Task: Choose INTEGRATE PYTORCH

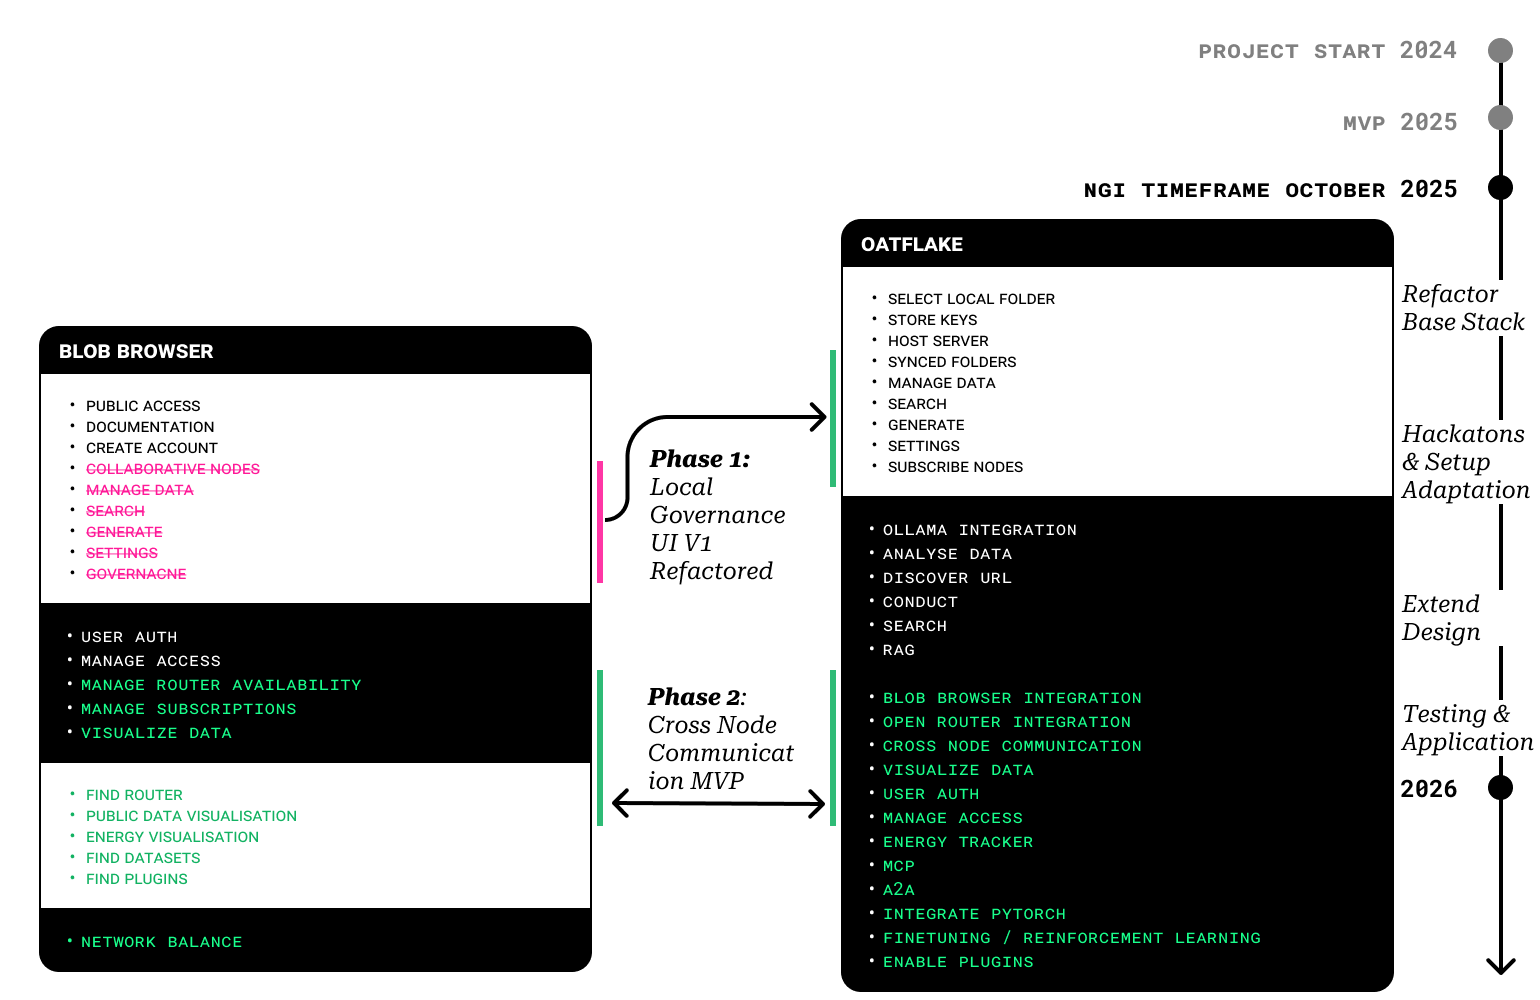Action: tap(974, 914)
